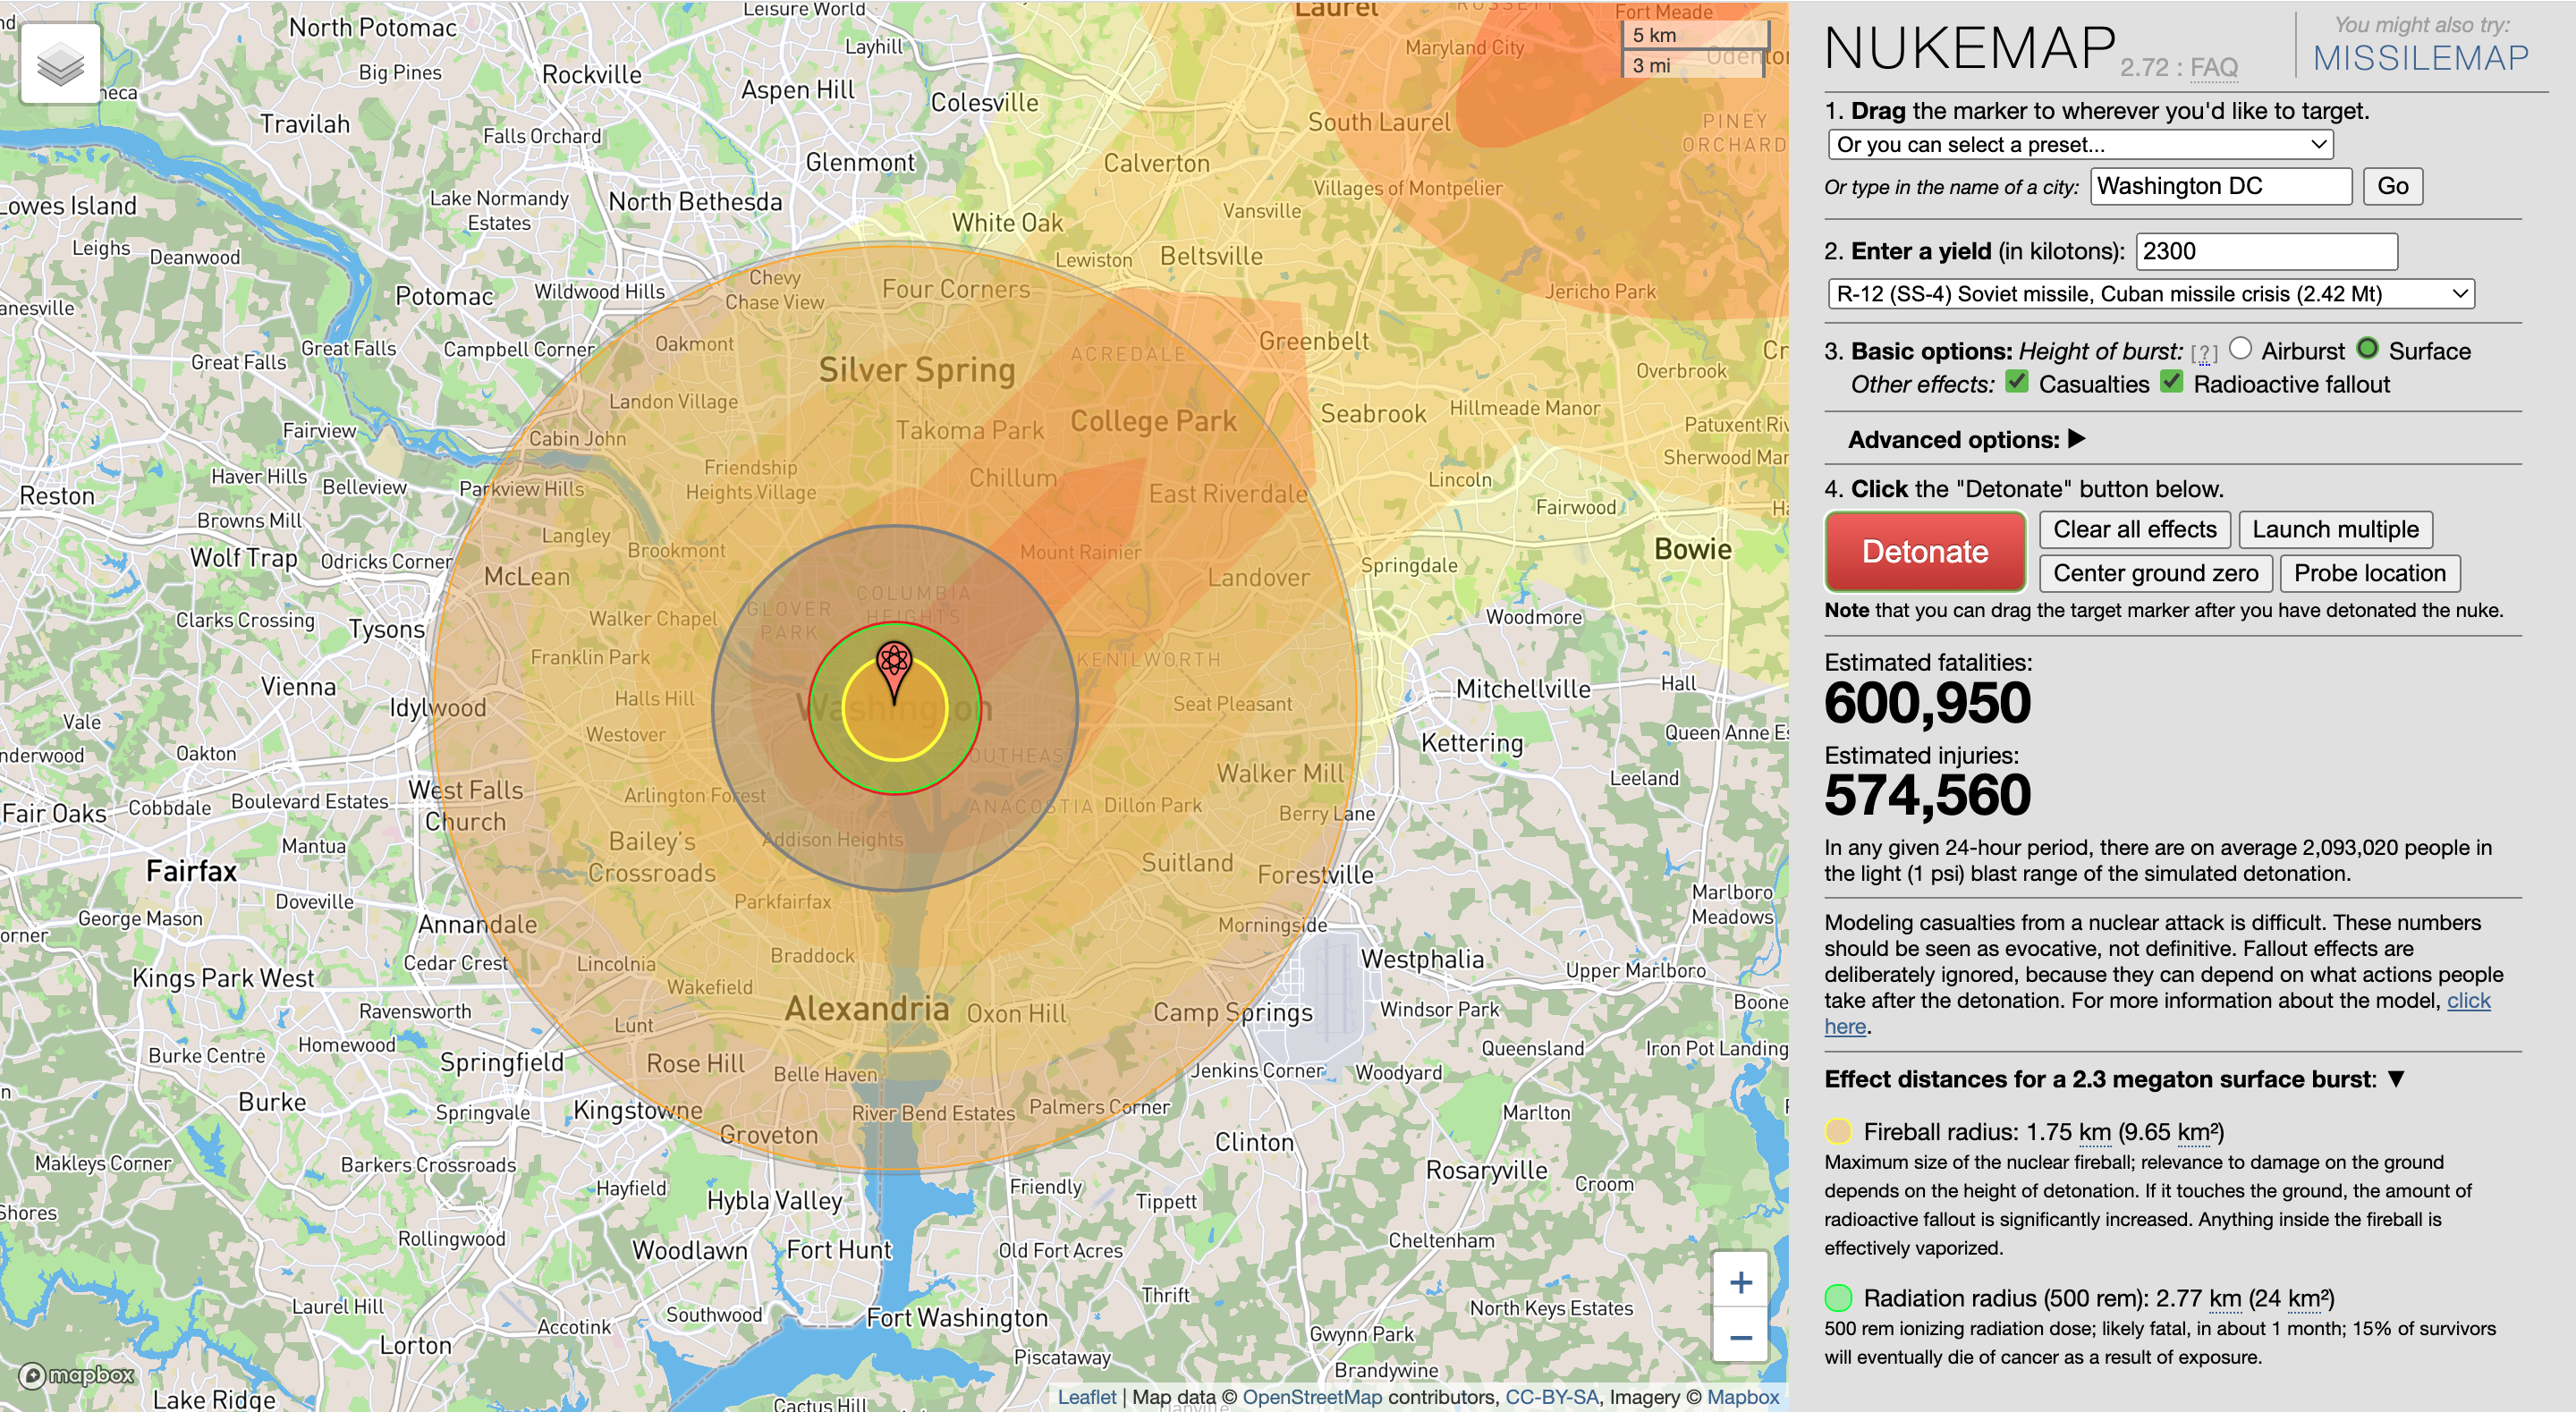Click the Clear all effects button
The width and height of the screenshot is (2576, 1412).
[2134, 529]
